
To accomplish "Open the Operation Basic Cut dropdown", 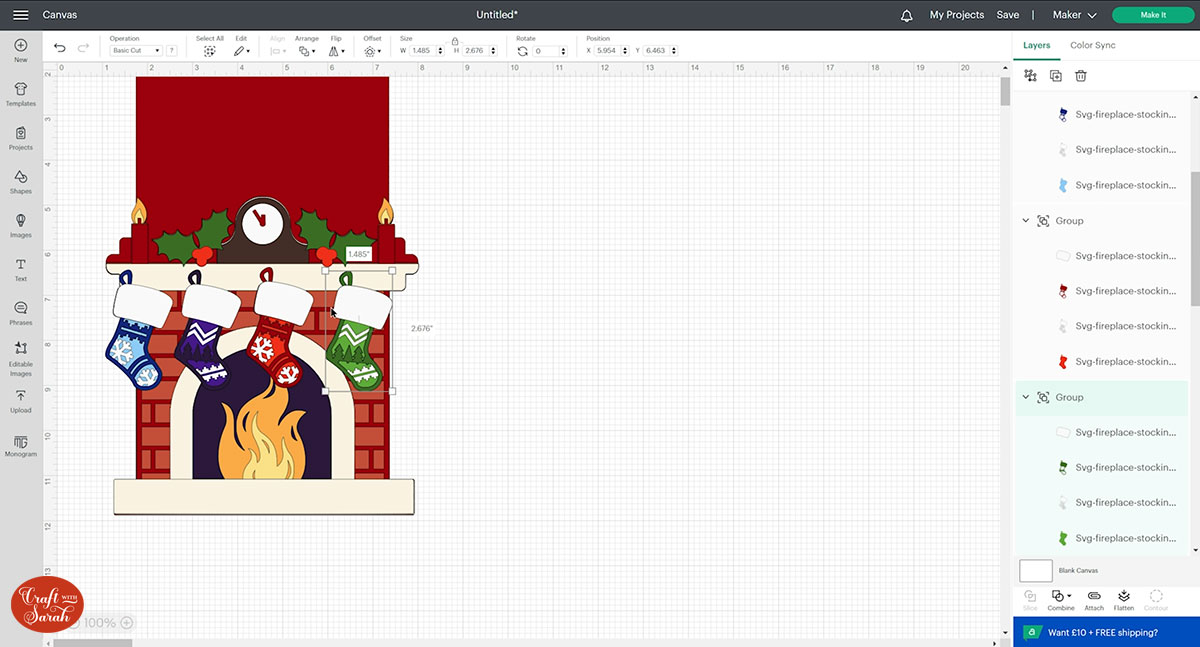I will (x=136, y=50).
